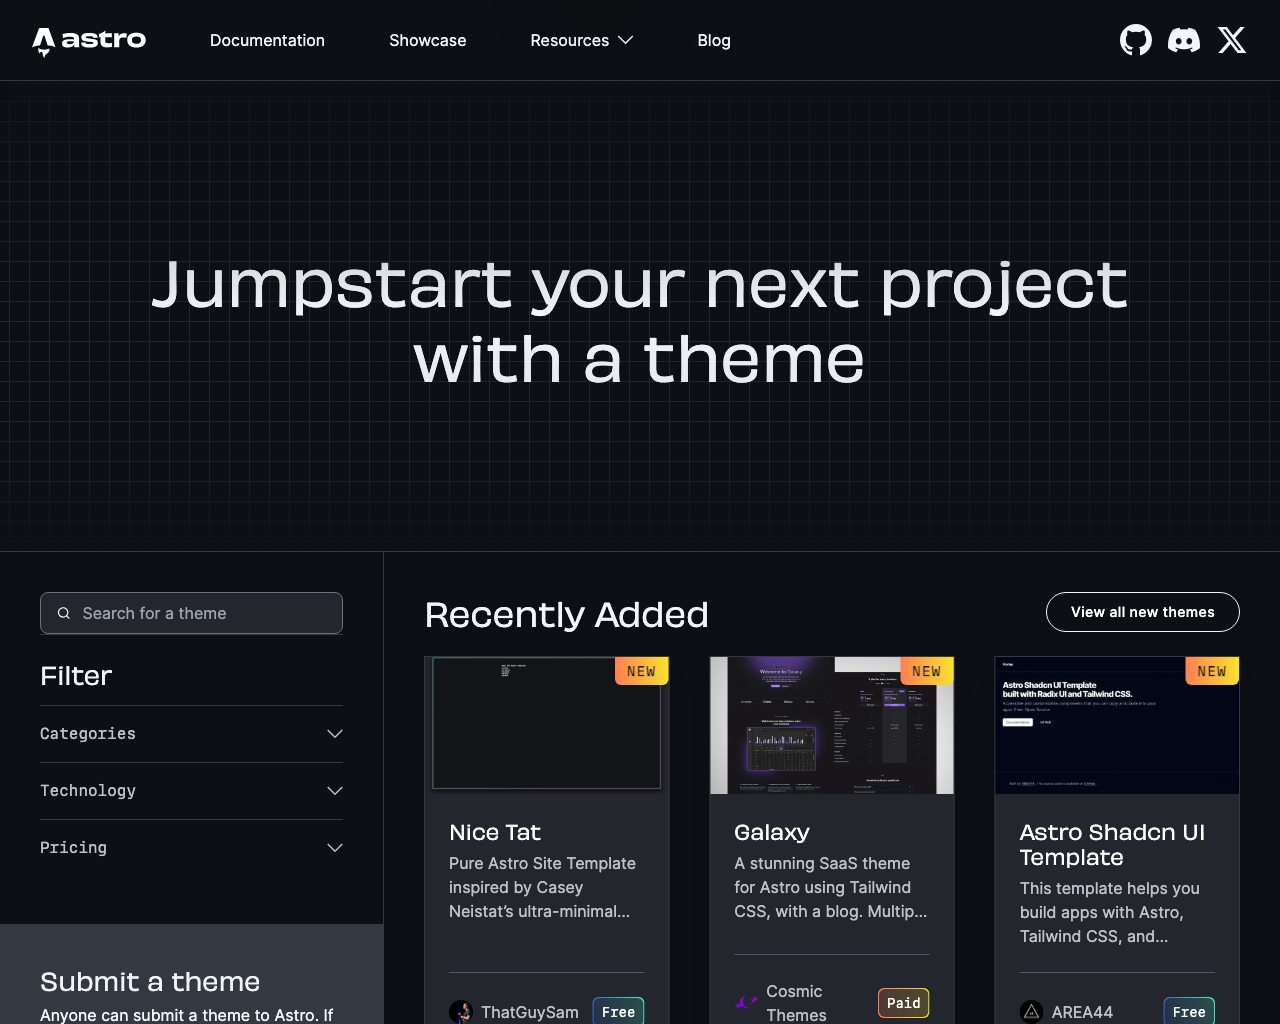Click the Submit a theme heading
The height and width of the screenshot is (1024, 1280).
pos(150,982)
